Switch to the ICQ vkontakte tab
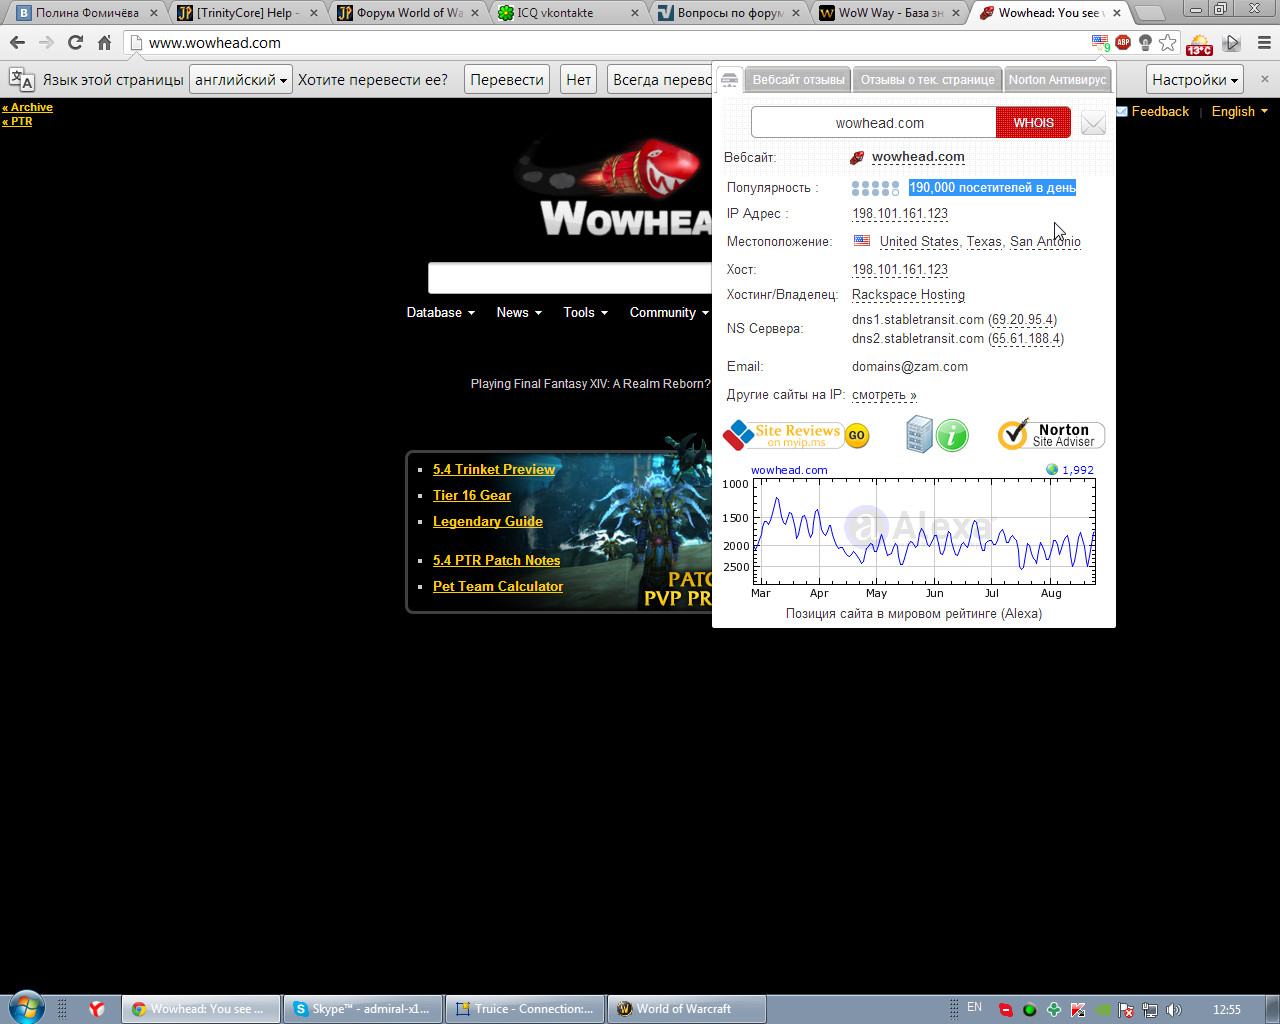The width and height of the screenshot is (1280, 1024). (x=567, y=13)
